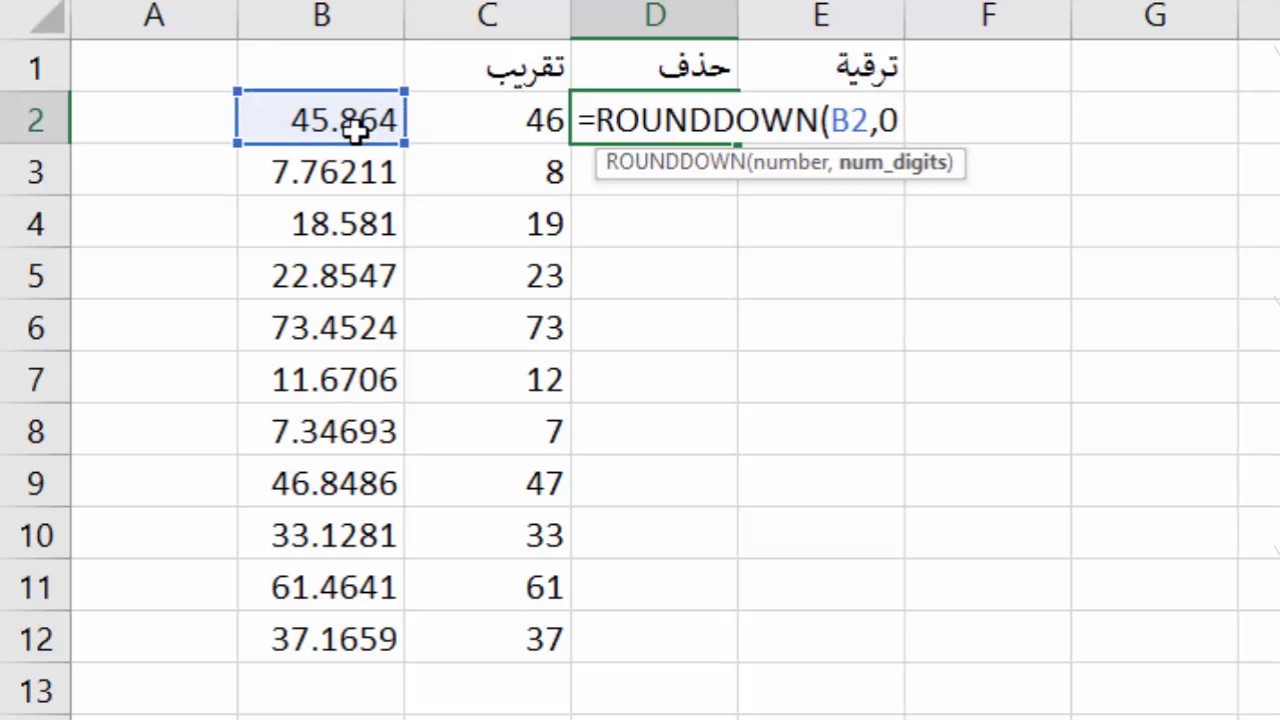Click cell C10 with value 33

pos(487,535)
